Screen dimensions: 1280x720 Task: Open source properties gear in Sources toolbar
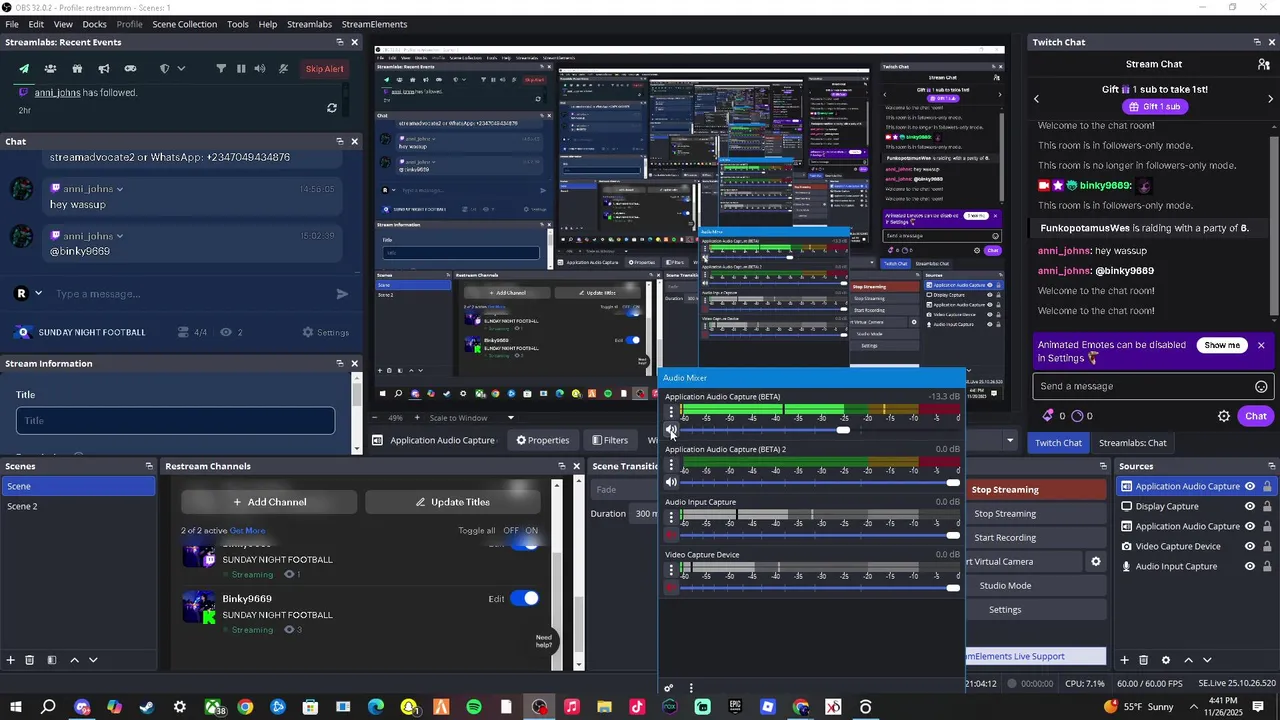coord(1166,660)
